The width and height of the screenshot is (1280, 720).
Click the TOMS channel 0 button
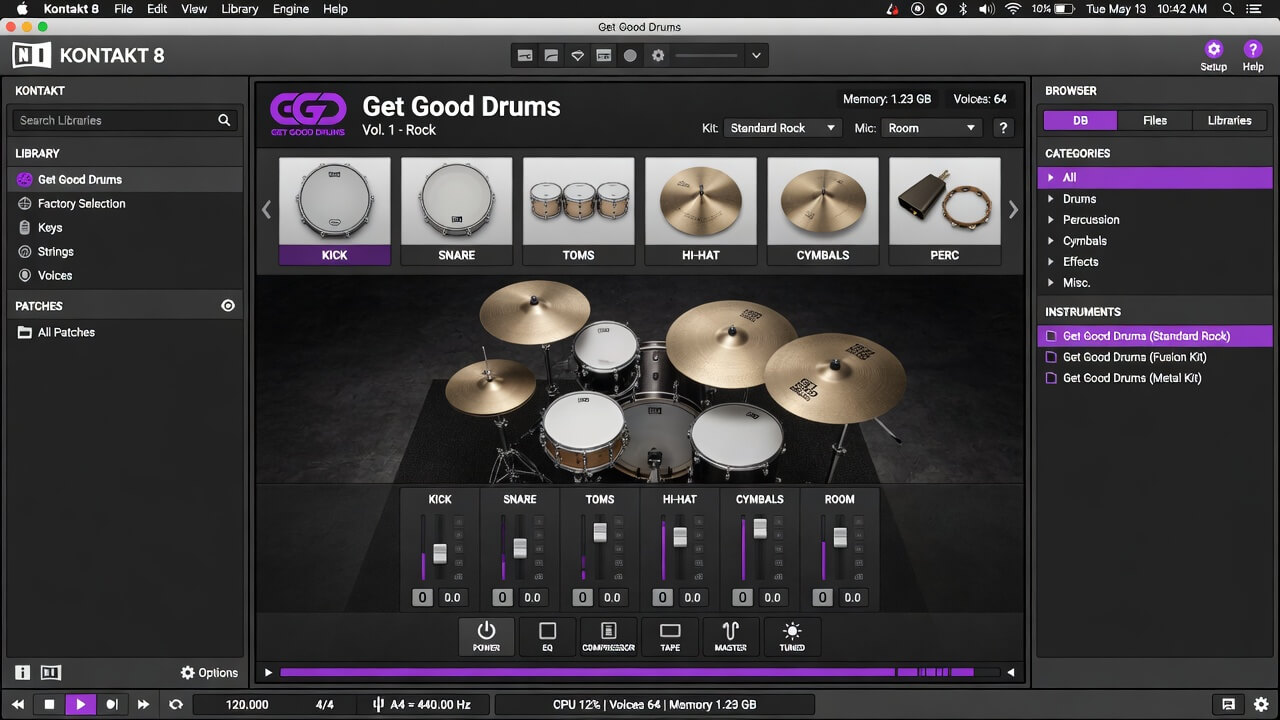pyautogui.click(x=582, y=597)
